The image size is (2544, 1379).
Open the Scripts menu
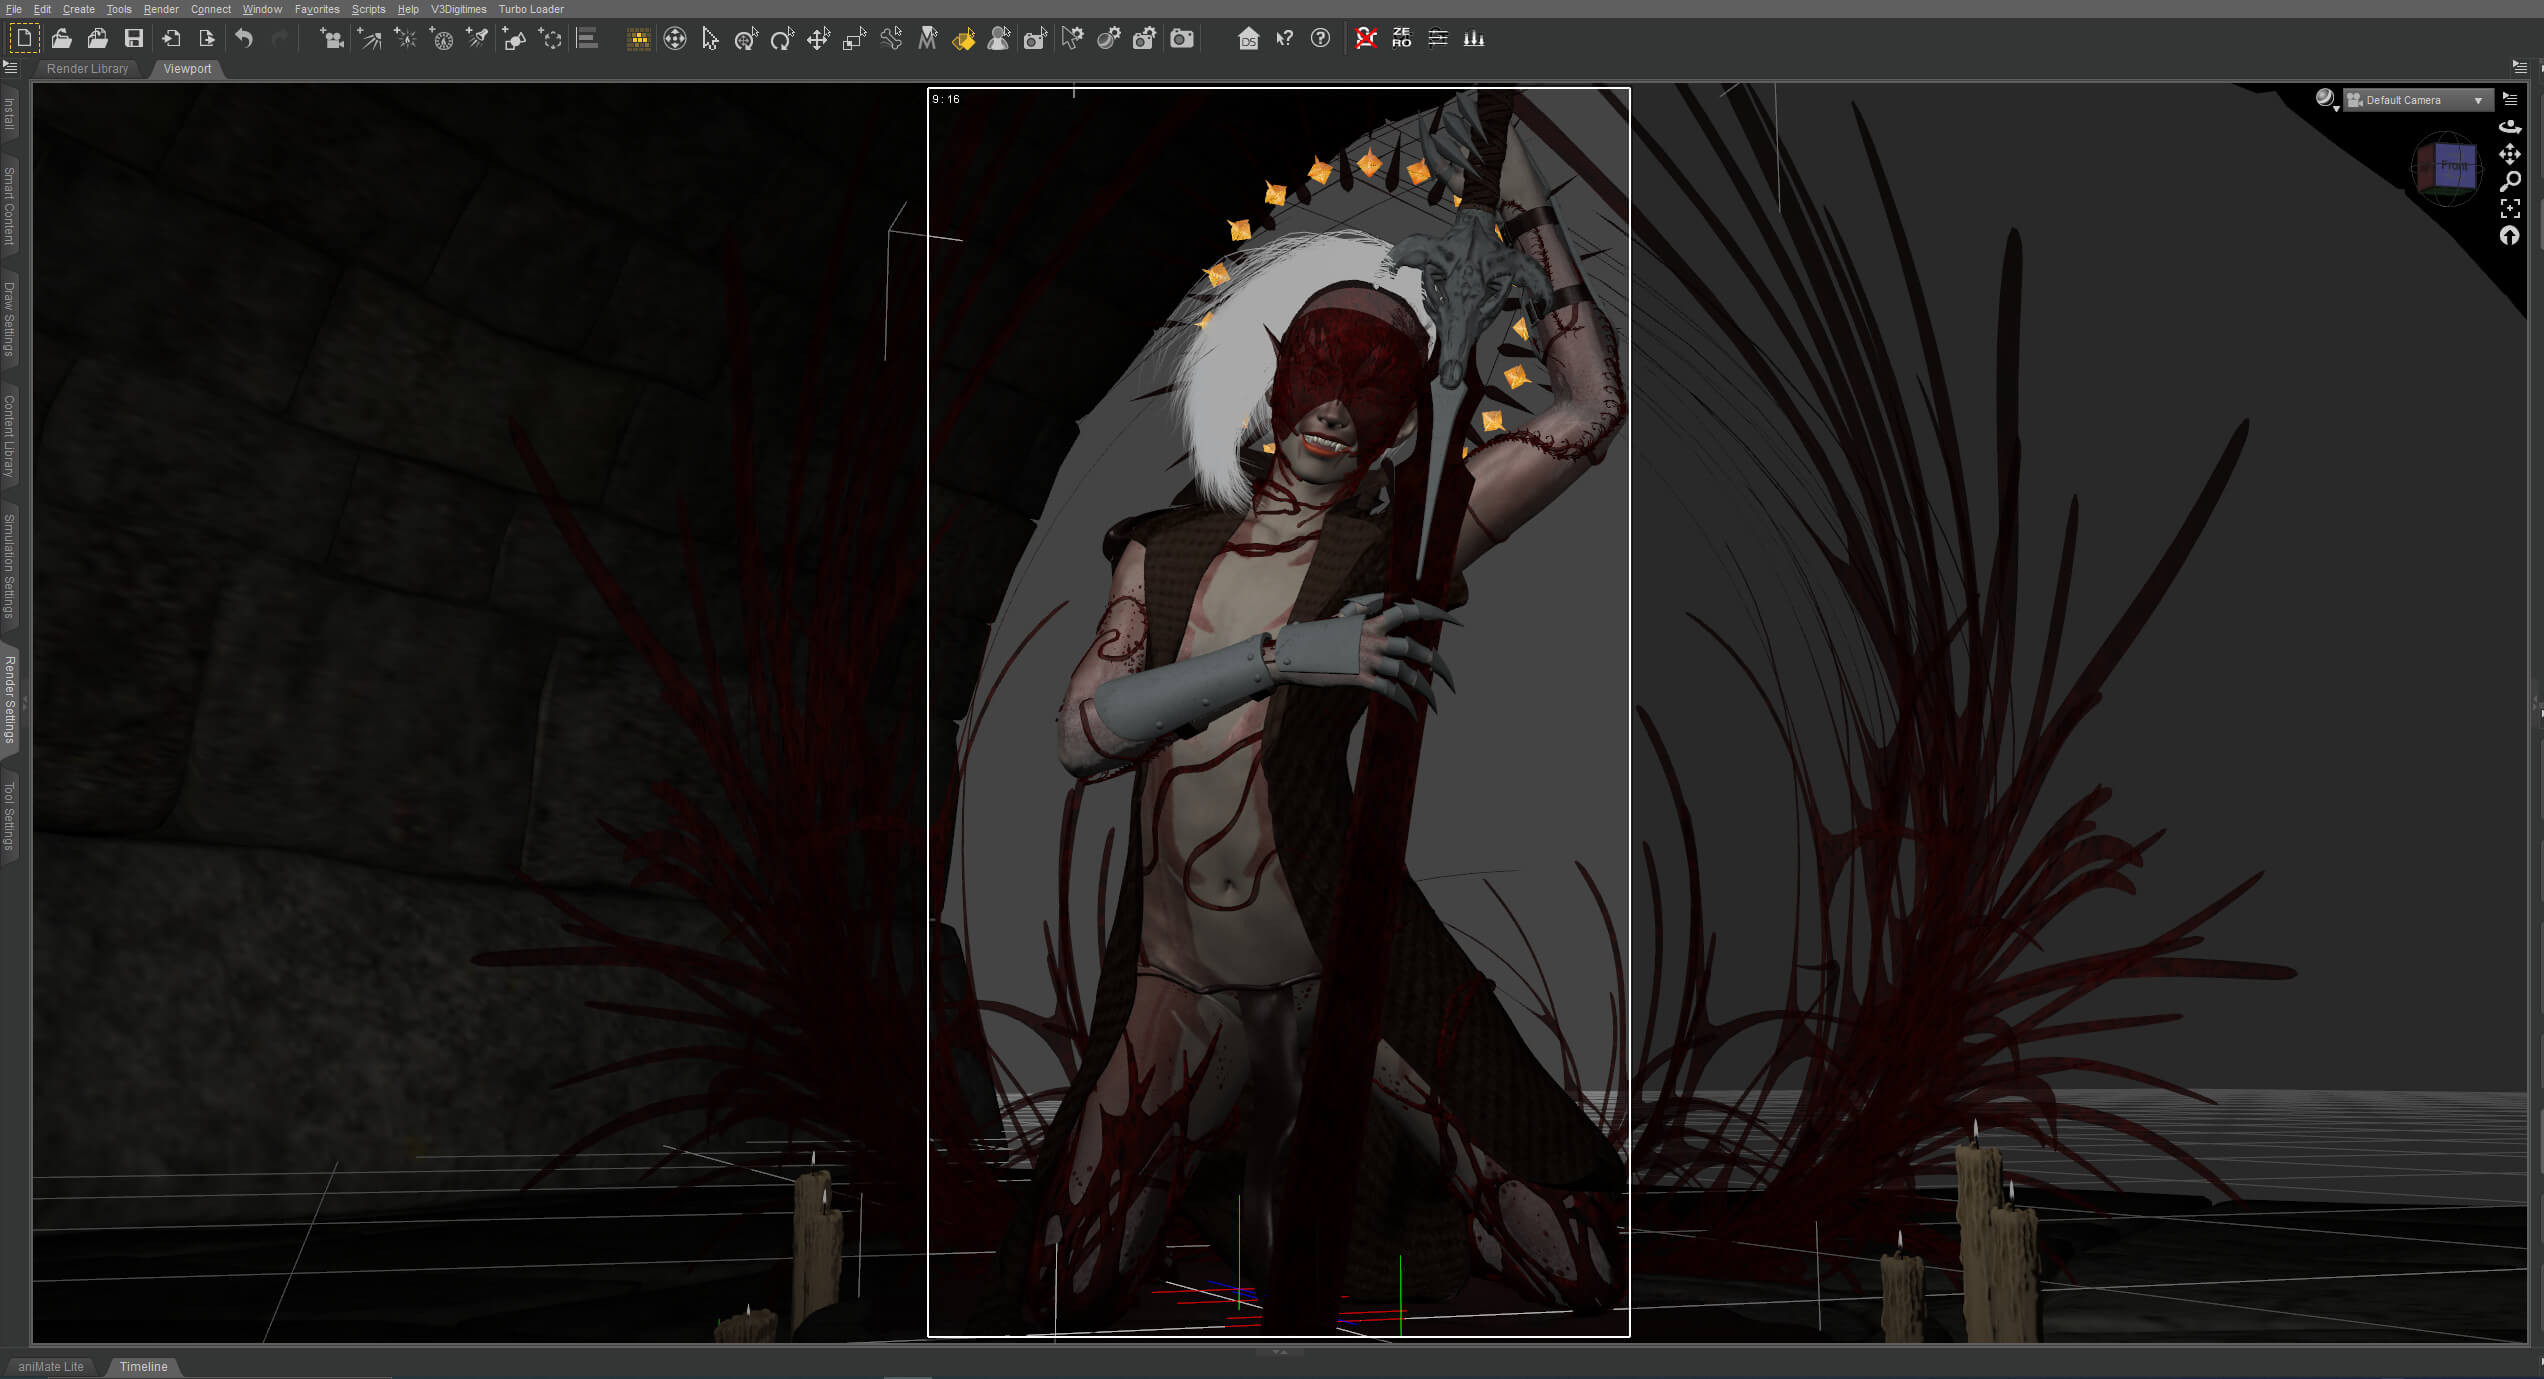(368, 9)
